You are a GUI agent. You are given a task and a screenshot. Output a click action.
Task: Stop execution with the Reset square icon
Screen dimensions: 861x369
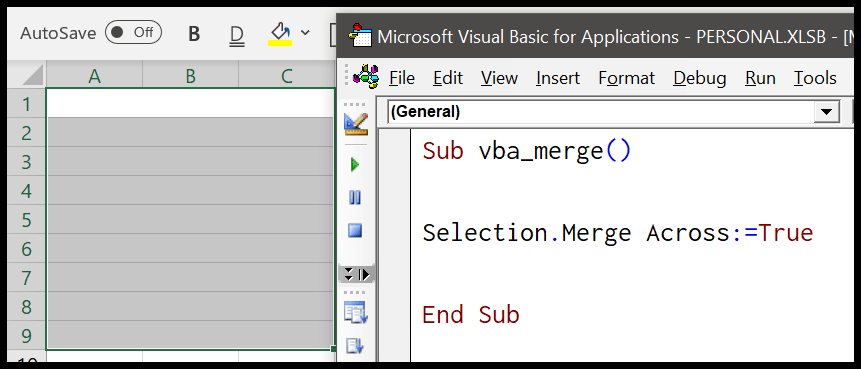[x=355, y=231]
